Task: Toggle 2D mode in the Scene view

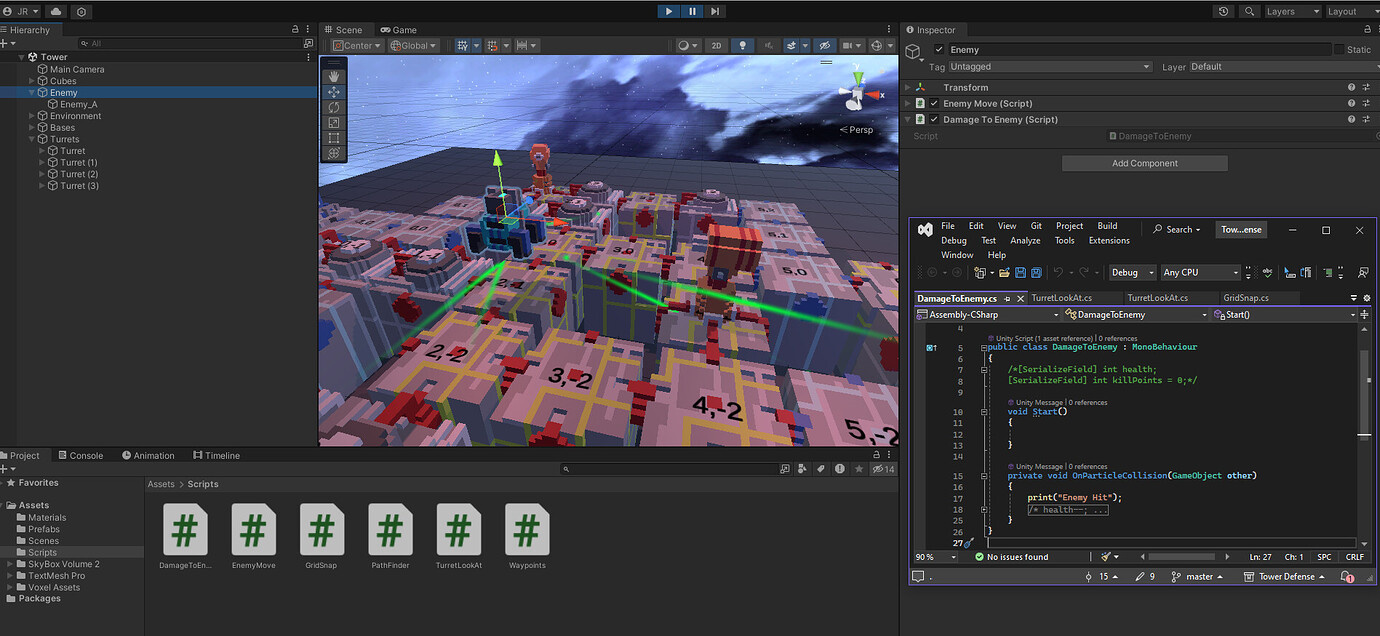Action: click(x=716, y=44)
